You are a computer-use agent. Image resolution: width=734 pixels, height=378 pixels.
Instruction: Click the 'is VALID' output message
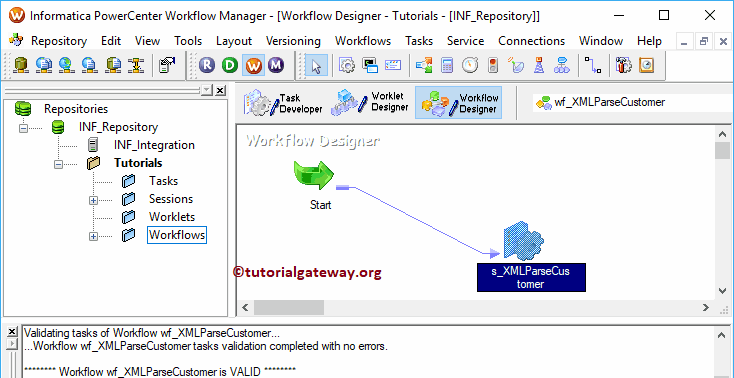160,372
